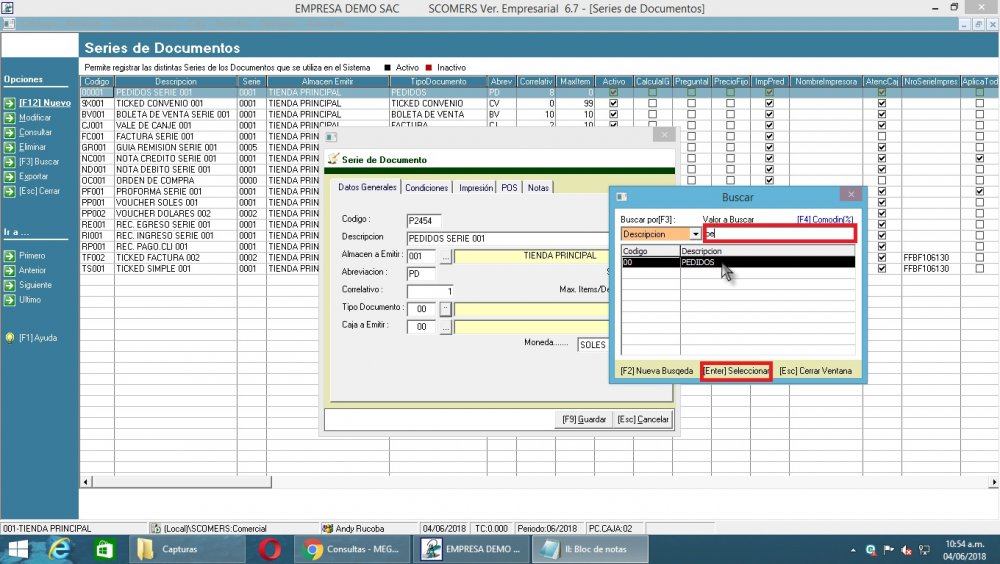Click the muted volume tray icon
The height and width of the screenshot is (564, 1000).
[906, 550]
